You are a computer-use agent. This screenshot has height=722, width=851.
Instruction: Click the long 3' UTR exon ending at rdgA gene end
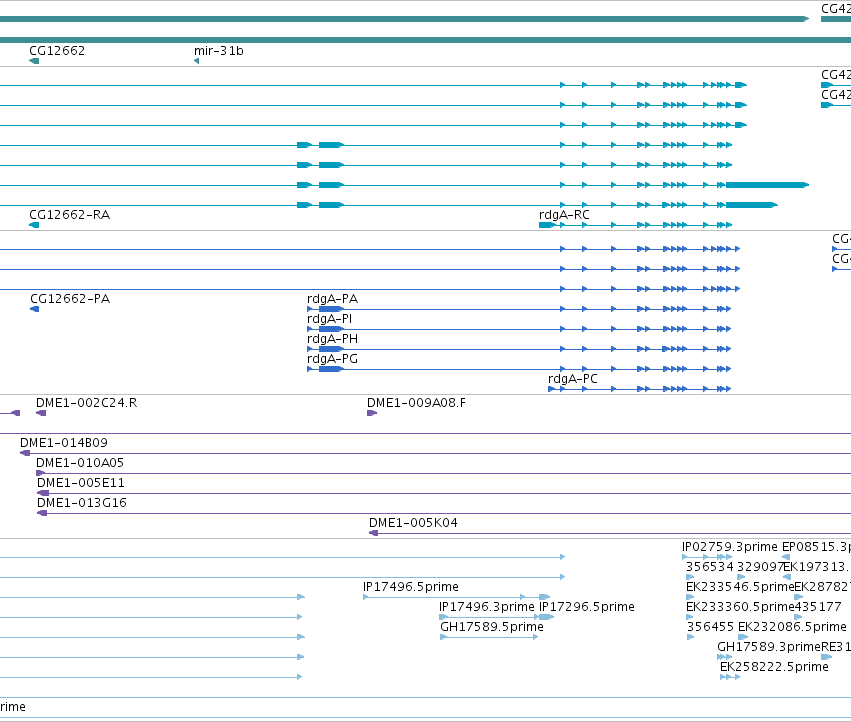click(767, 185)
